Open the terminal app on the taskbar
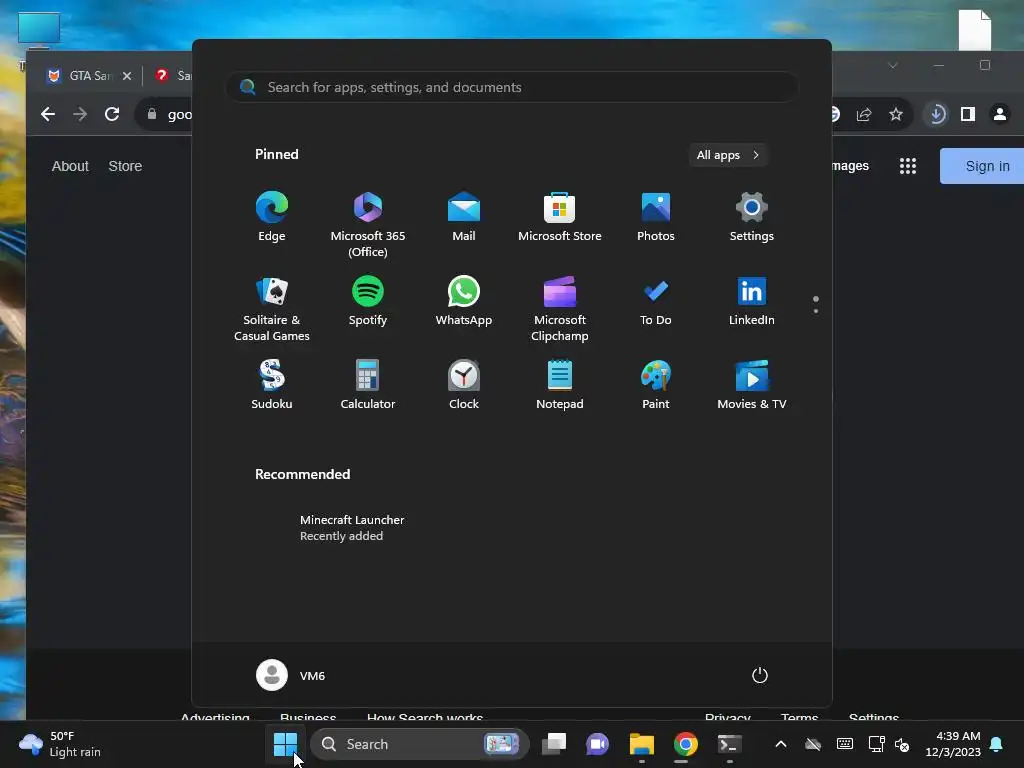The width and height of the screenshot is (1024, 768). pos(729,744)
